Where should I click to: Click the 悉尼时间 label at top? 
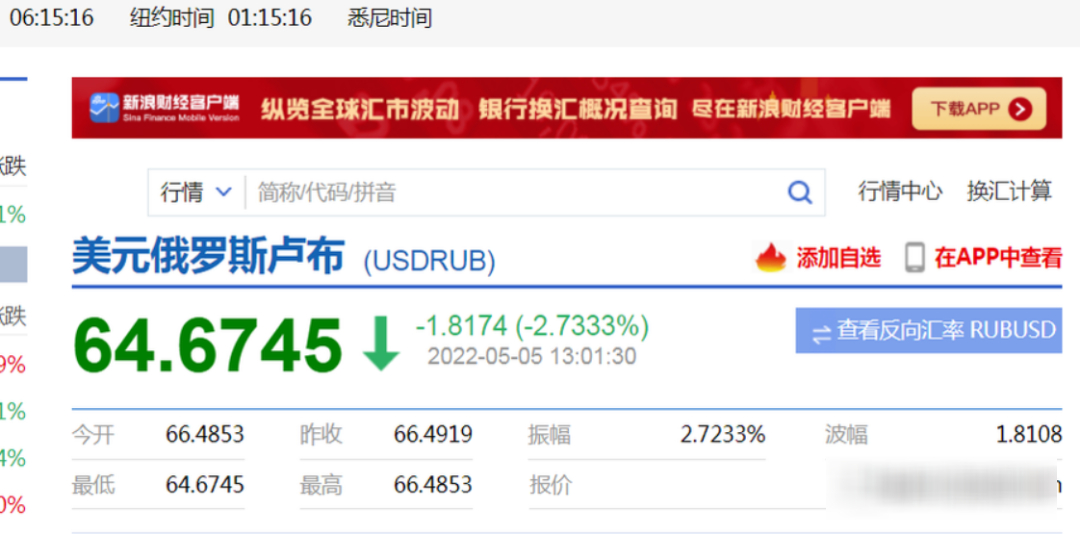click(x=390, y=18)
